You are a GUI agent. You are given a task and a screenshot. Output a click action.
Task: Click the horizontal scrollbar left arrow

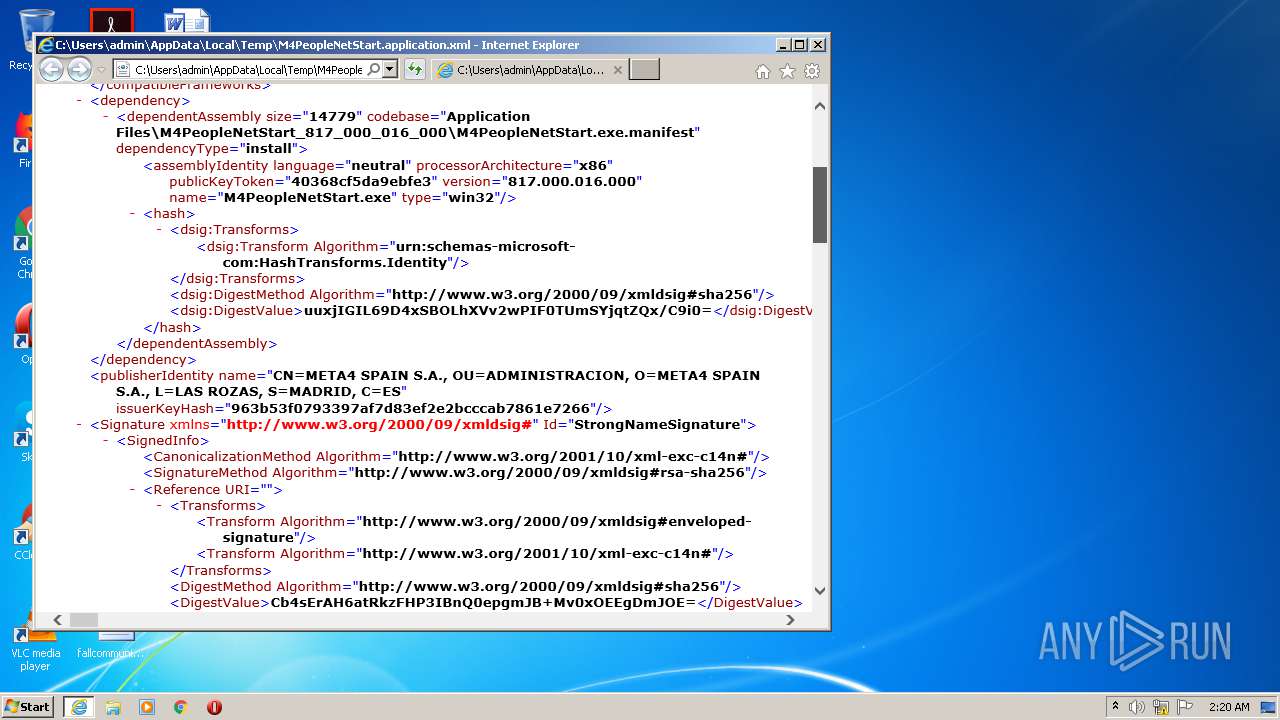click(x=57, y=620)
